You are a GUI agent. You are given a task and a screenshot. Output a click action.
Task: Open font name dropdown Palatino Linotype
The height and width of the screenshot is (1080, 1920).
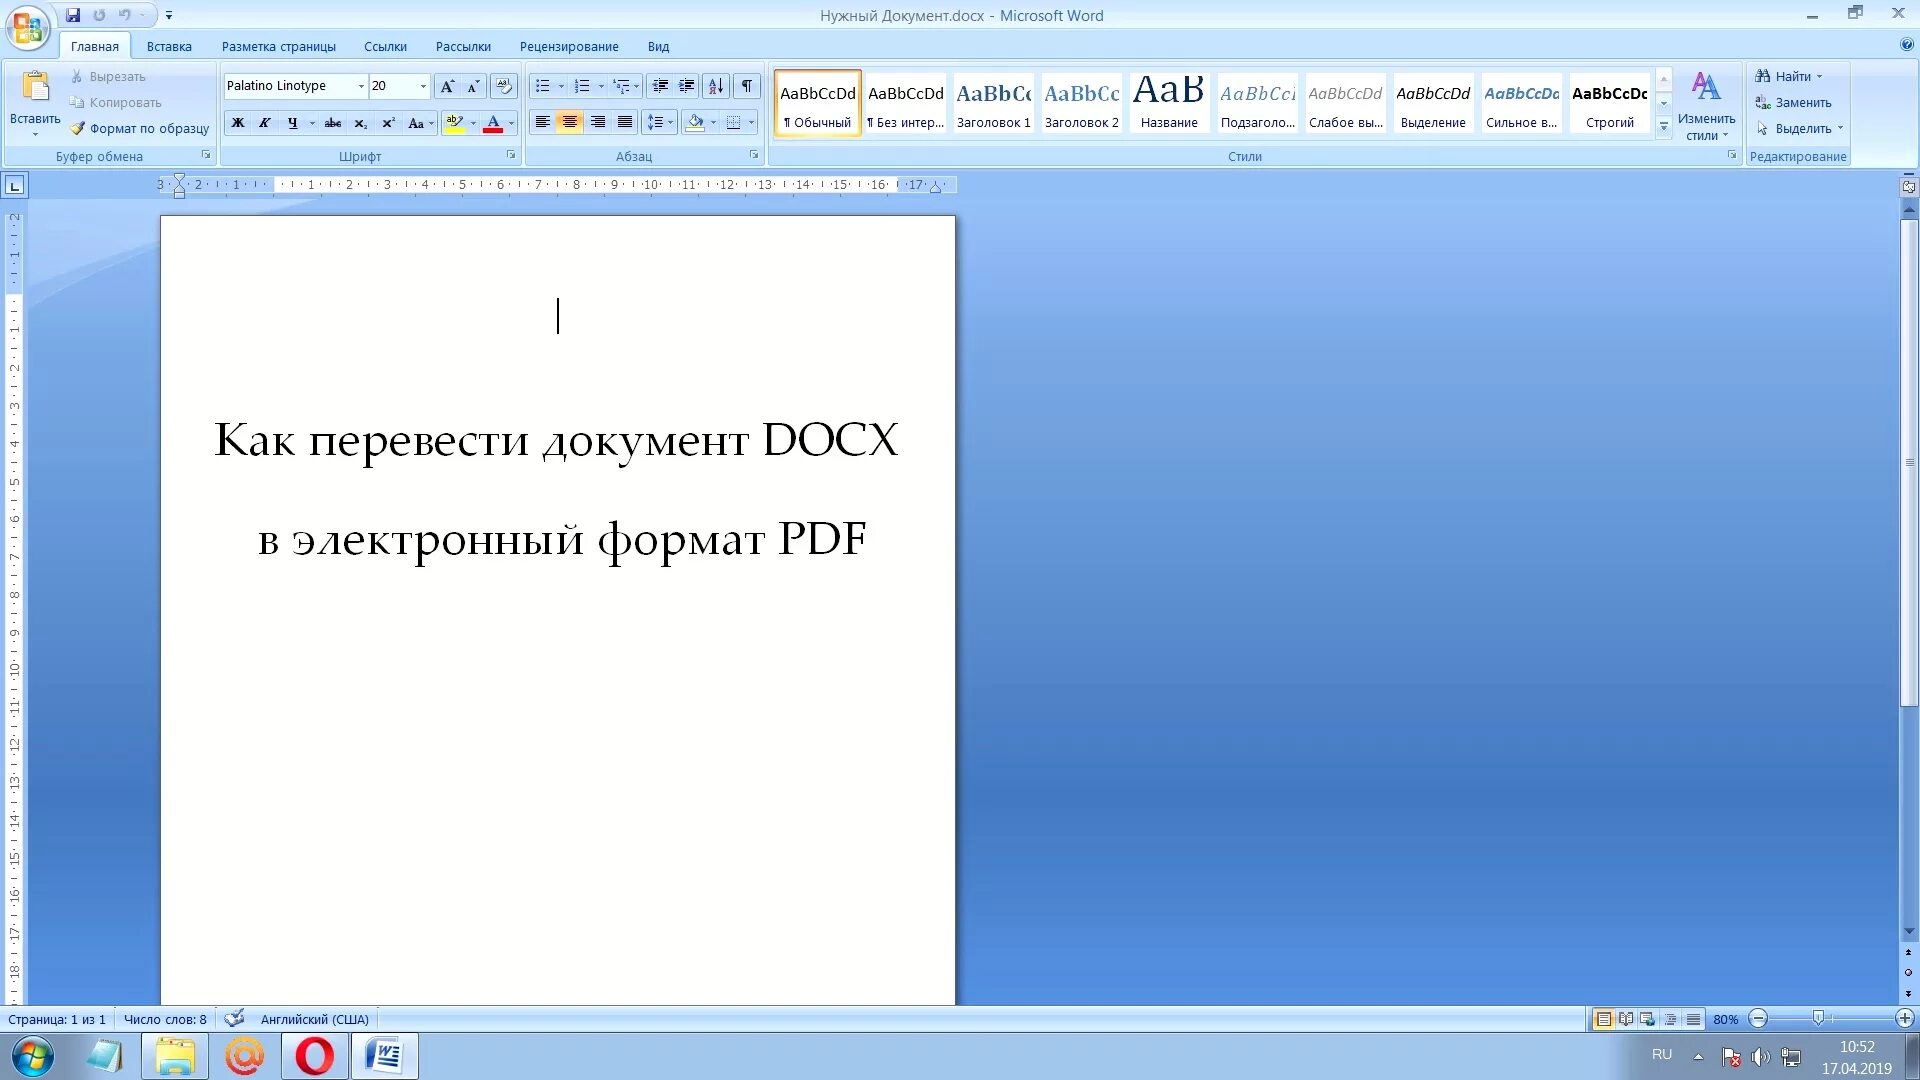361,86
